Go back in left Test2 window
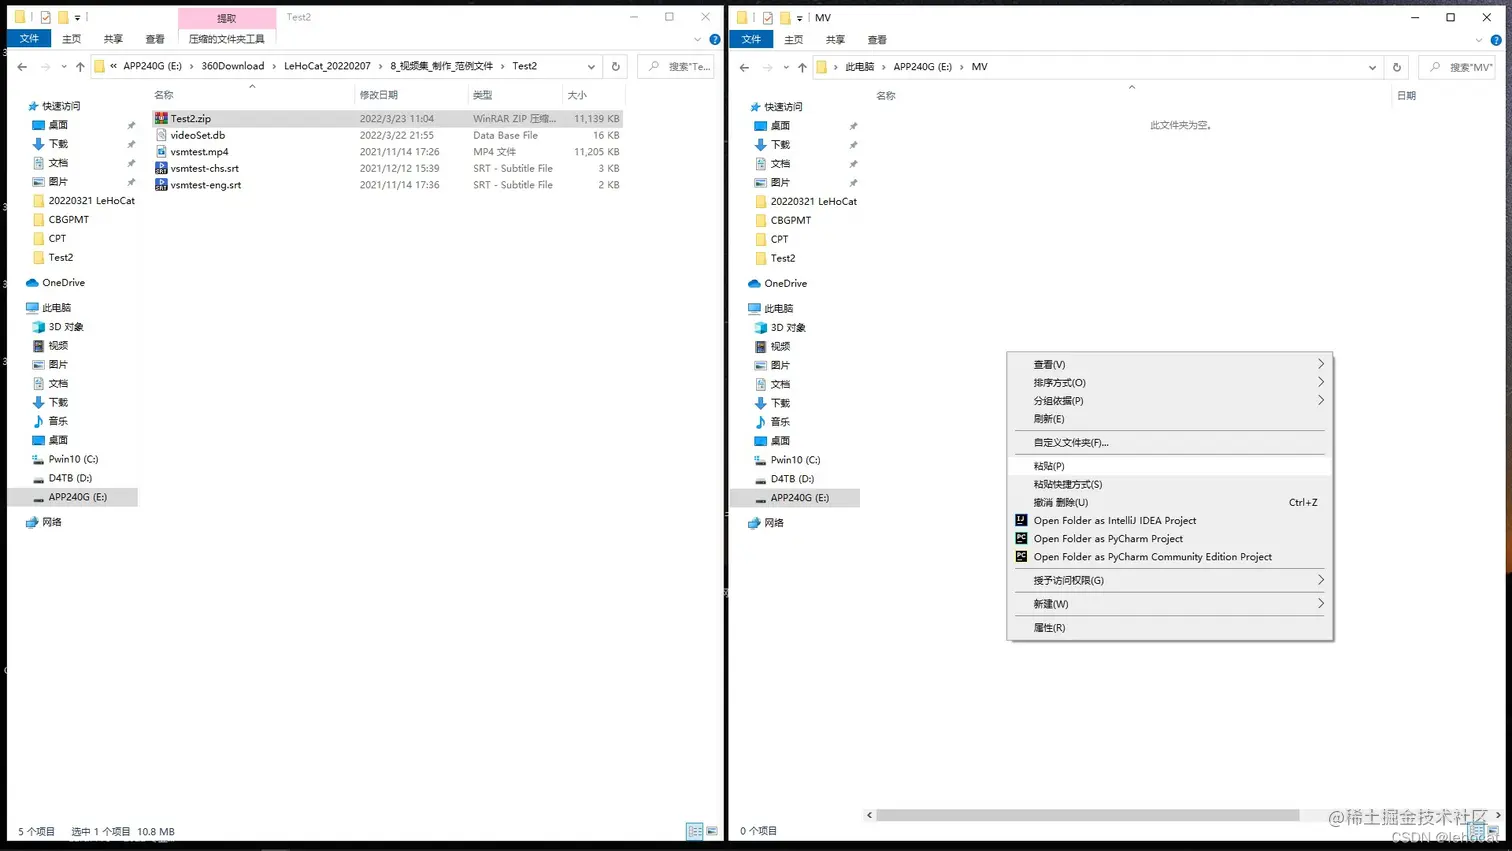Screen dimensions: 1512x851 22,67
